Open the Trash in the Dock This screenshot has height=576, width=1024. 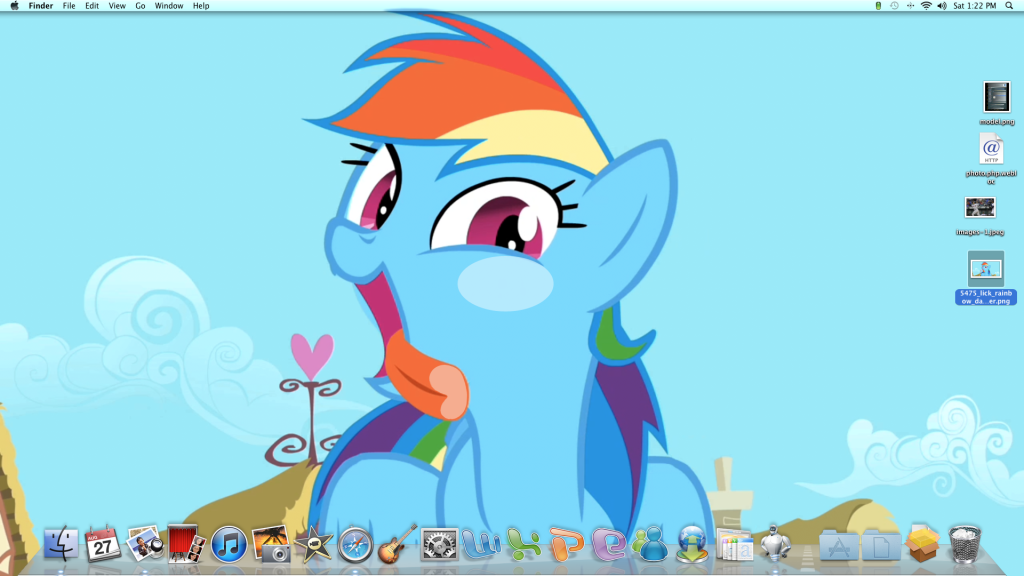pos(965,544)
